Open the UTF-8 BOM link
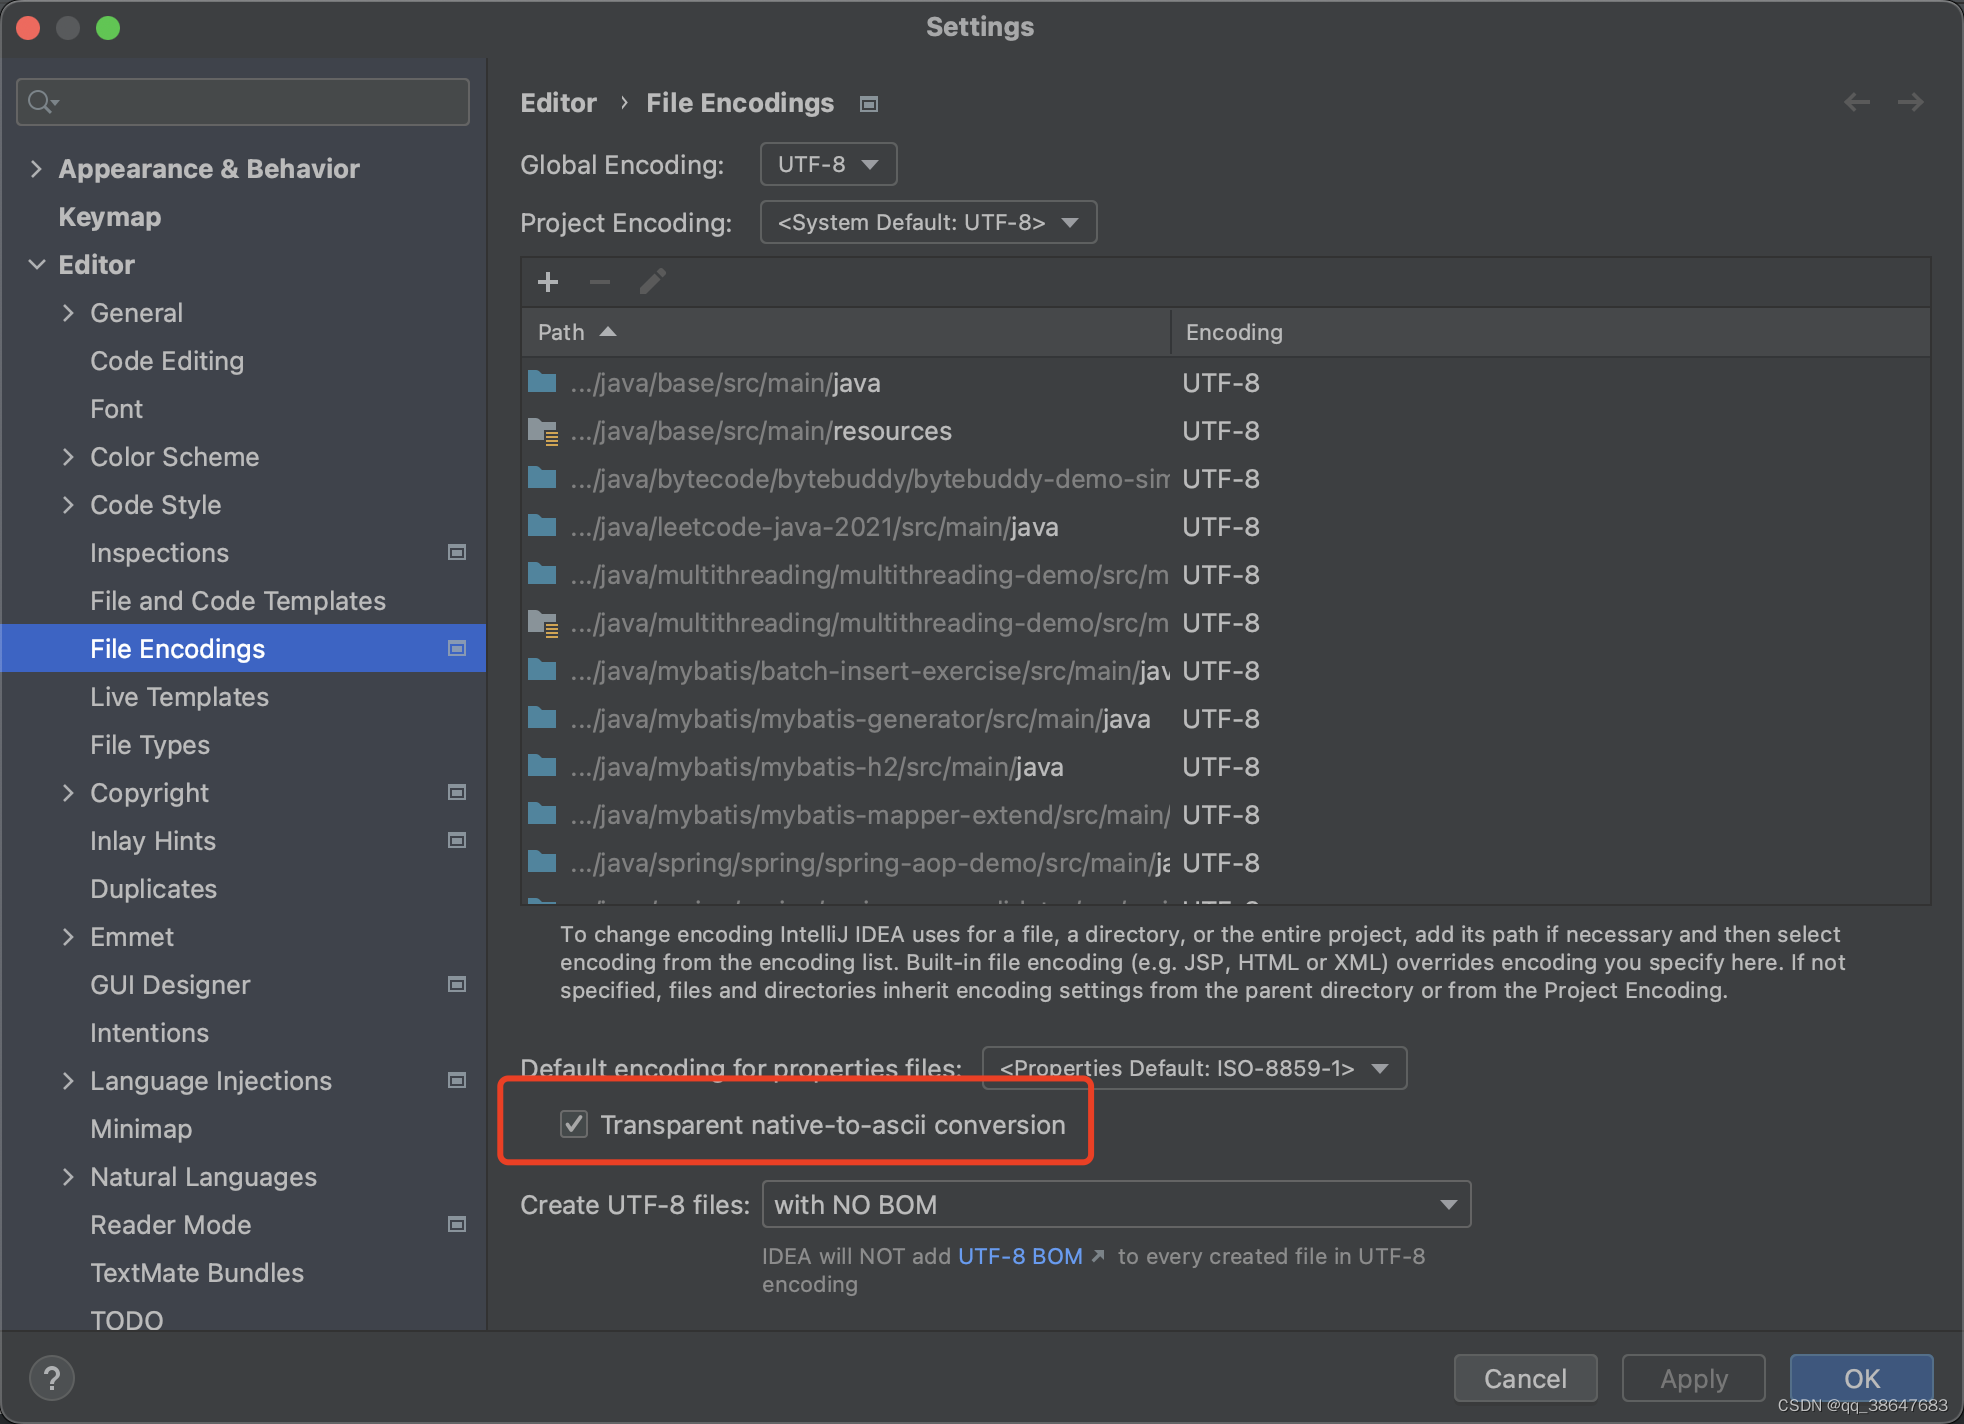 point(1020,1256)
